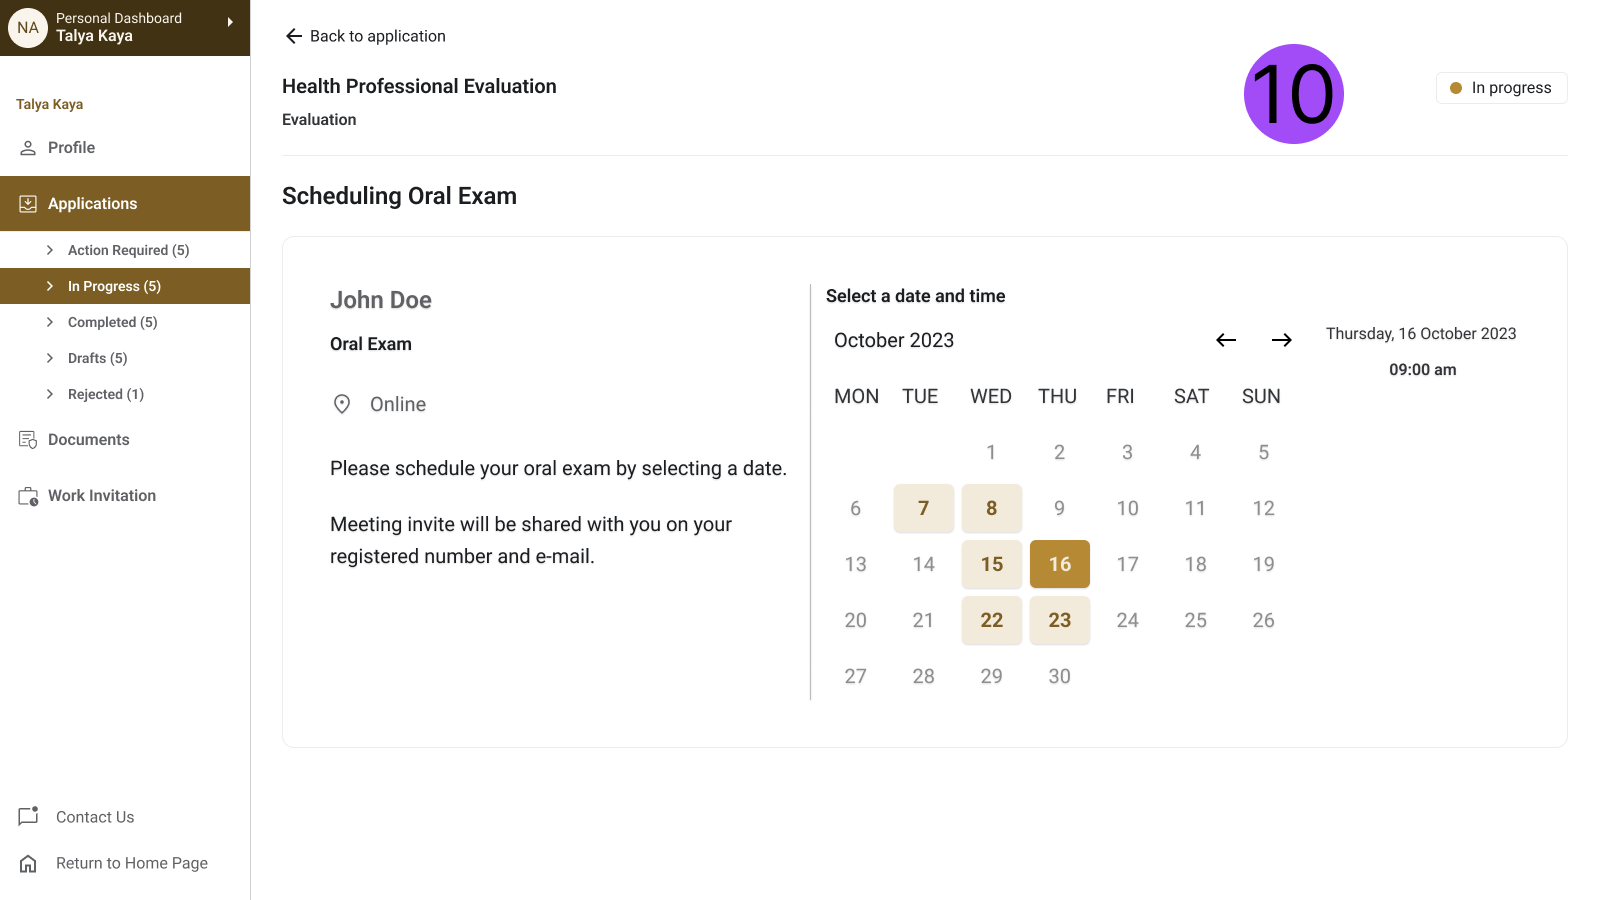Select October 7 on the calendar
Screen dimensions: 1600x900
(923, 508)
